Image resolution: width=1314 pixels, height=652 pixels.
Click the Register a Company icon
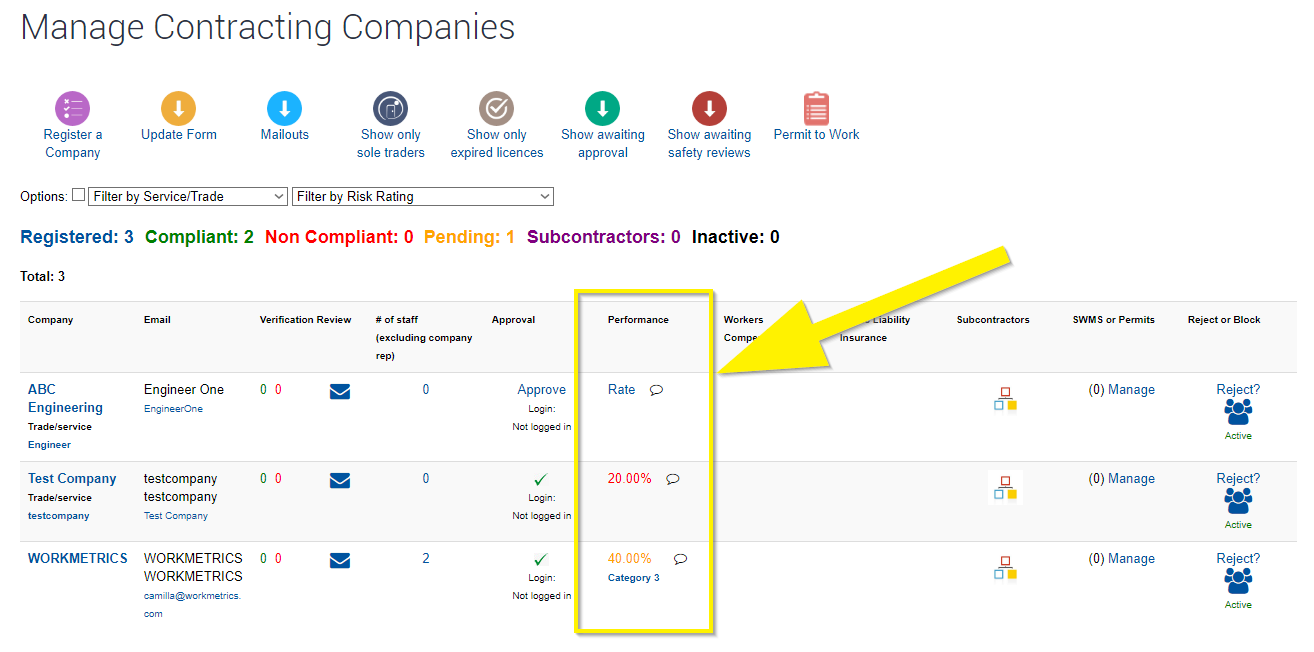72,108
